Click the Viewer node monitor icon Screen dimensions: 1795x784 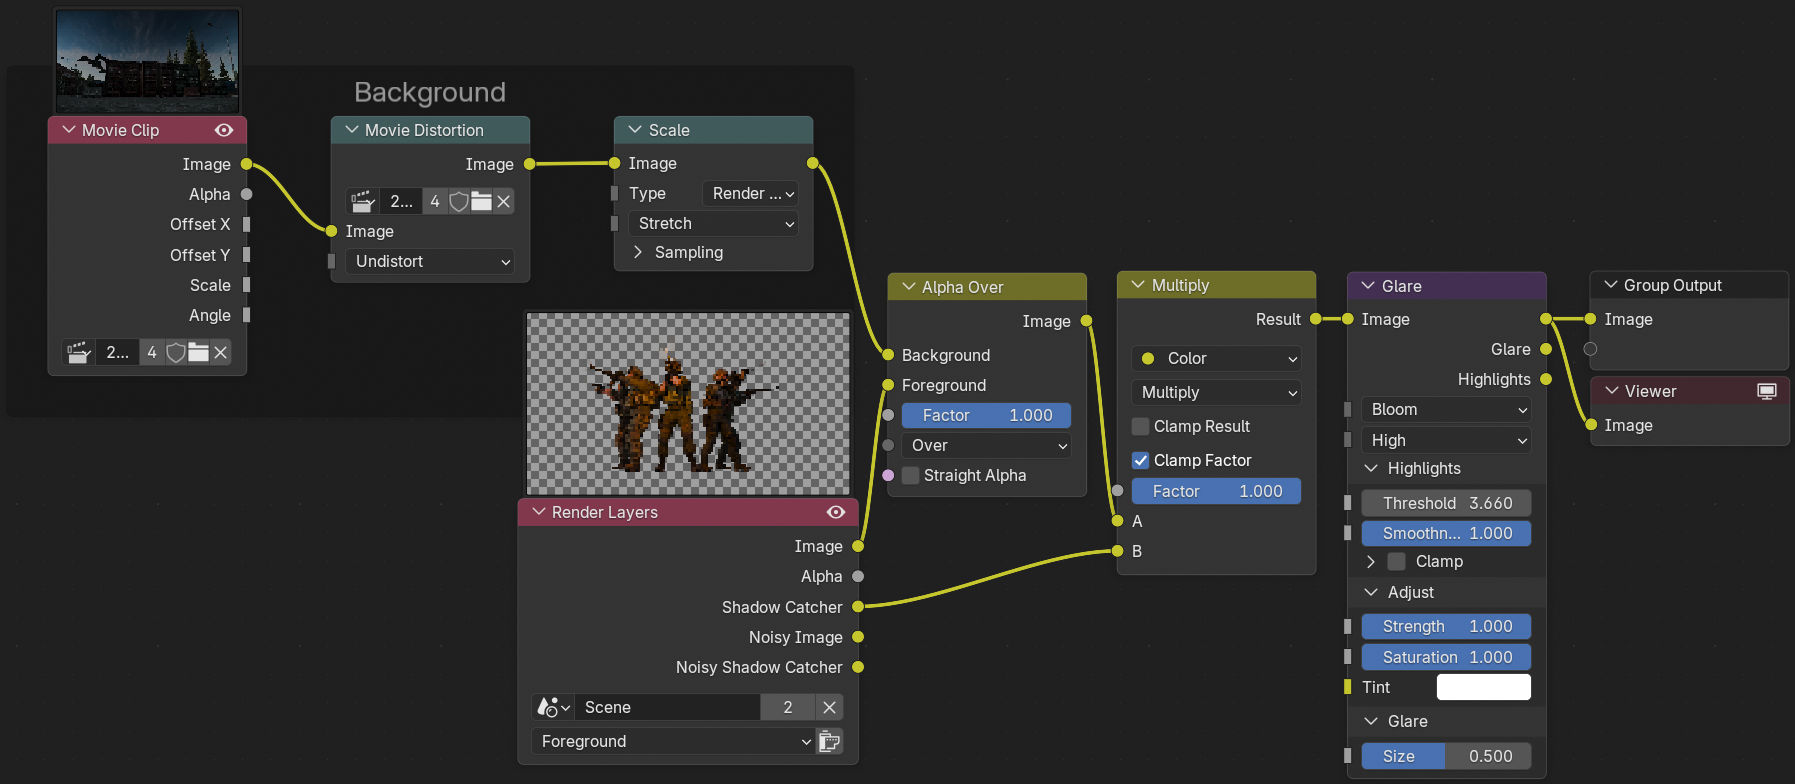1767,391
